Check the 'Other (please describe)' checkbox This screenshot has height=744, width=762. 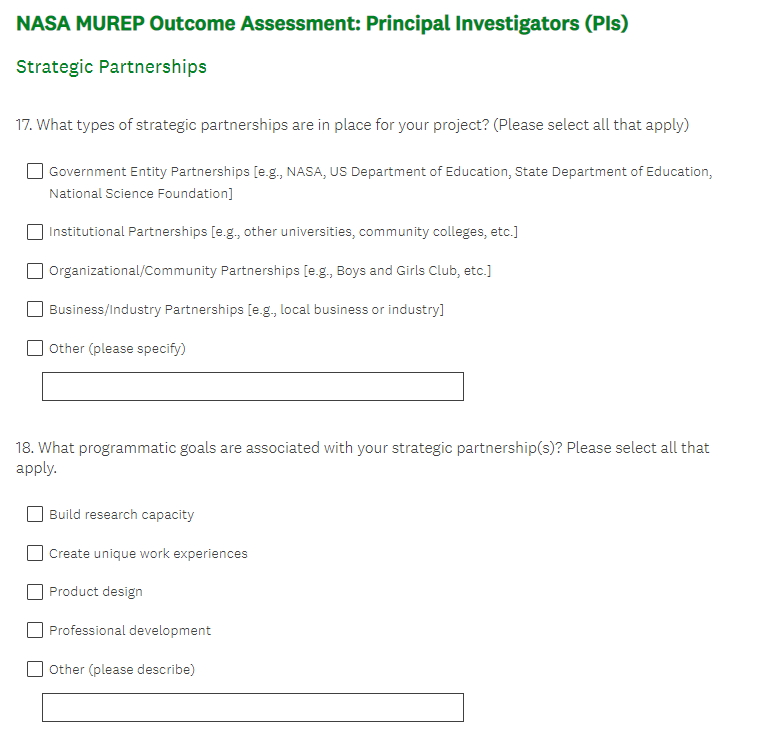(x=35, y=669)
